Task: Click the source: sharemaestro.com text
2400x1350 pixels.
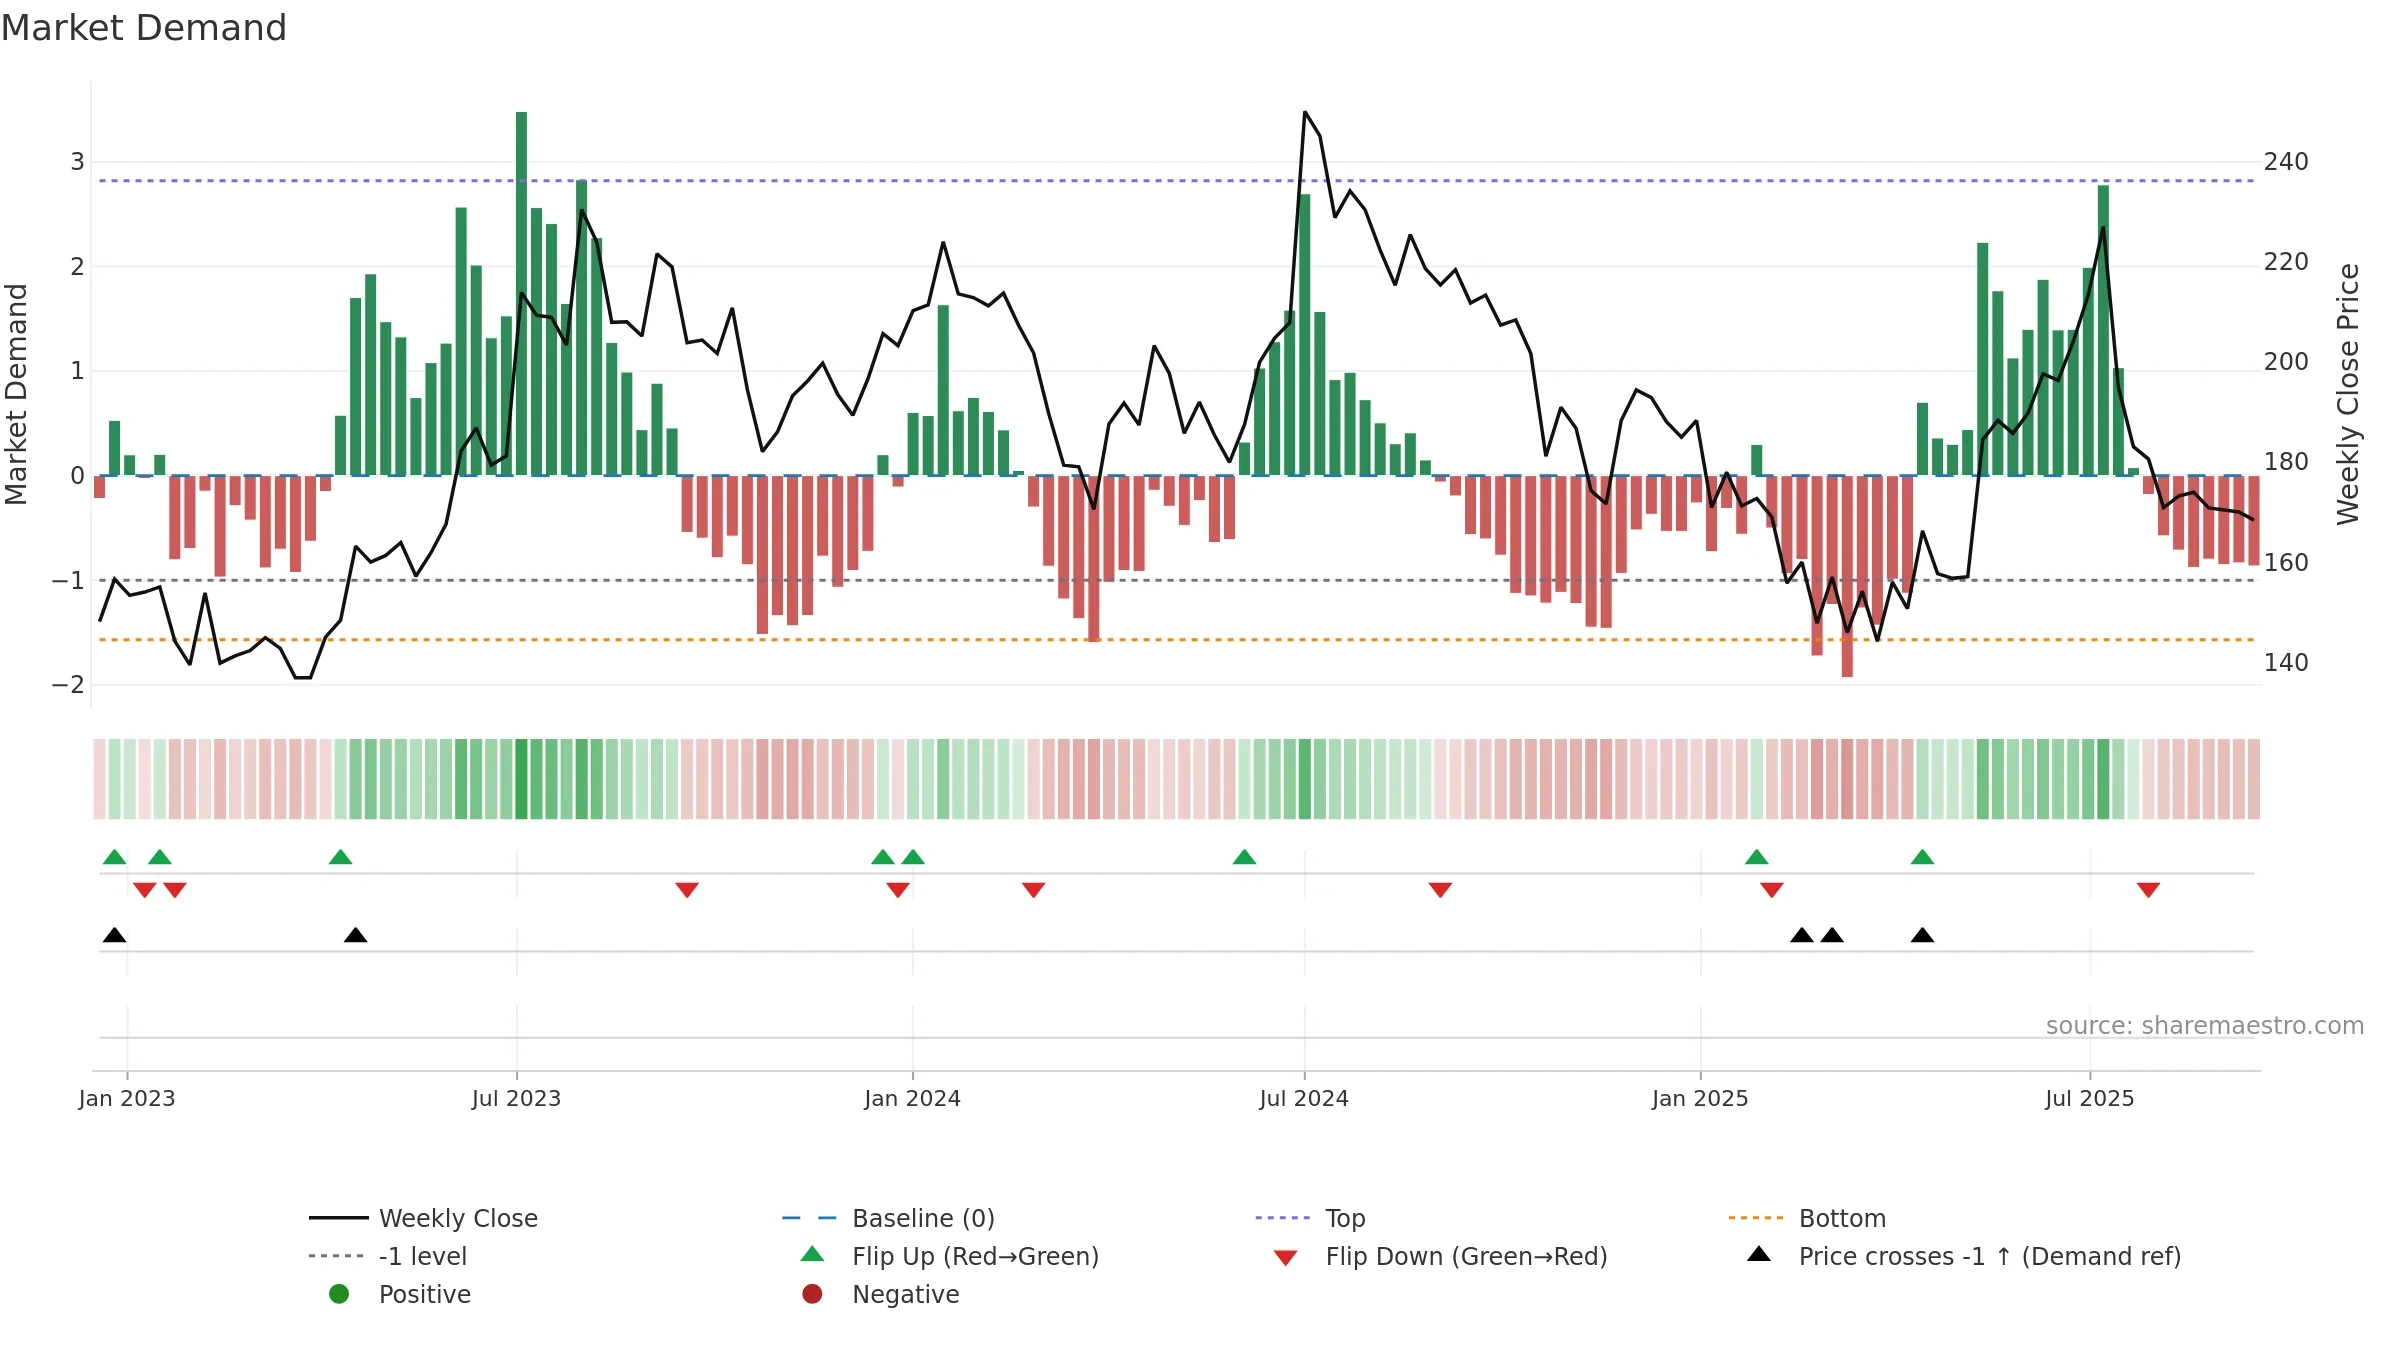Action: tap(2205, 1025)
